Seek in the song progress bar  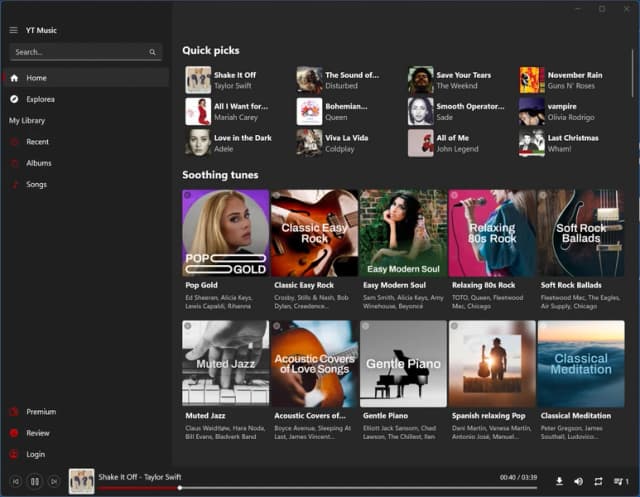coord(318,488)
